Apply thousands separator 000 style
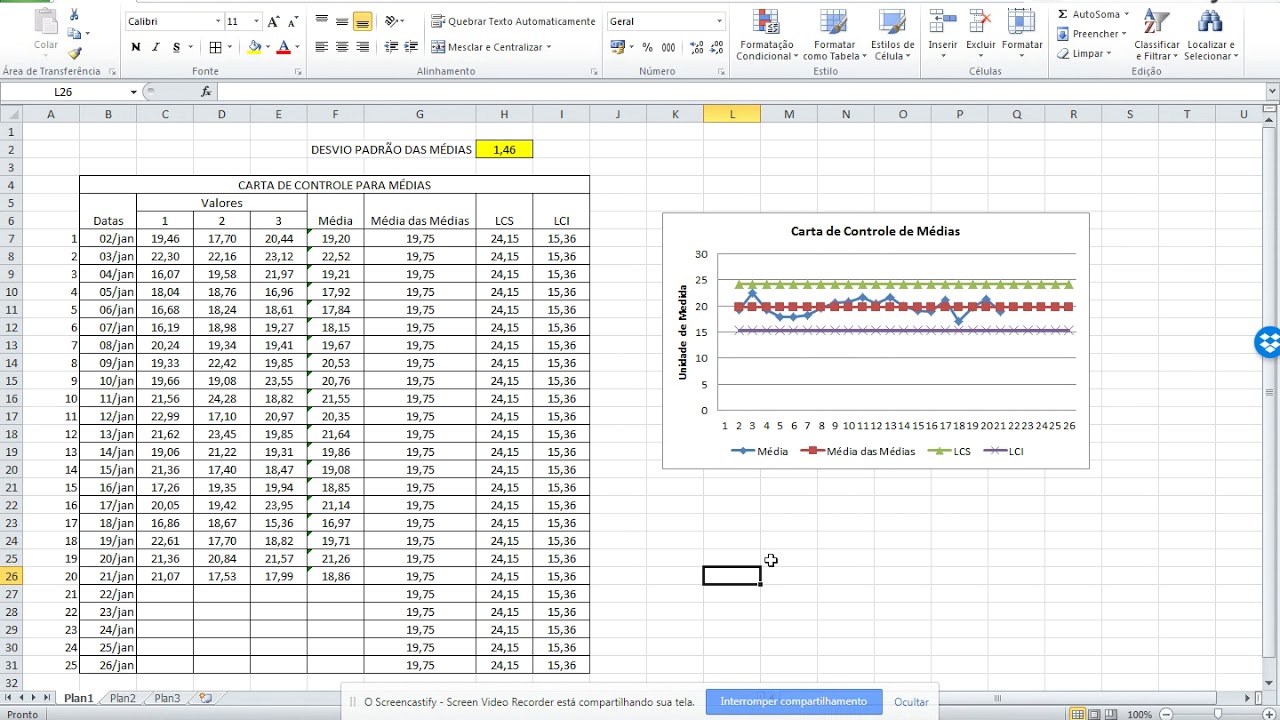The width and height of the screenshot is (1280, 720). tap(668, 47)
